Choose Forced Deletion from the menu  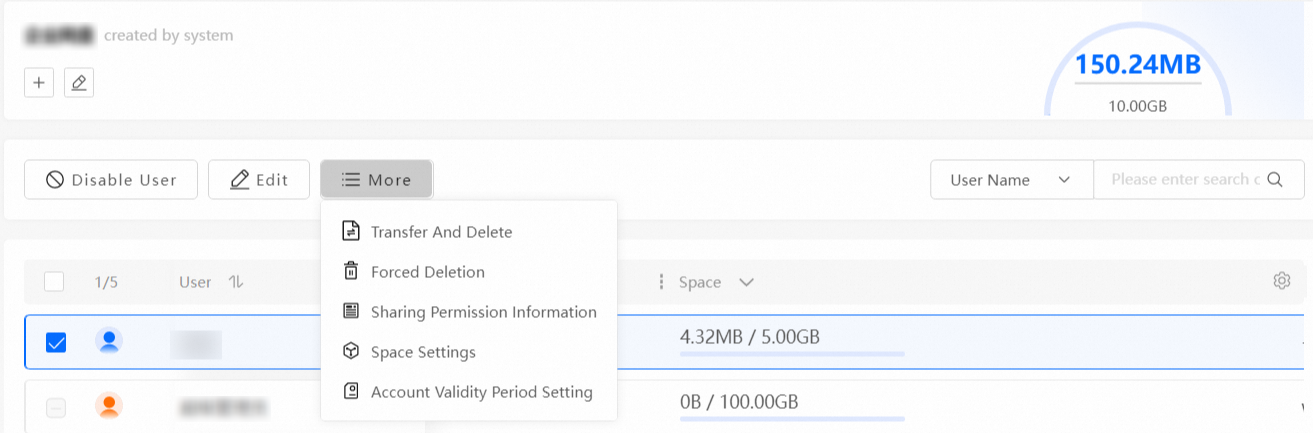pos(427,272)
